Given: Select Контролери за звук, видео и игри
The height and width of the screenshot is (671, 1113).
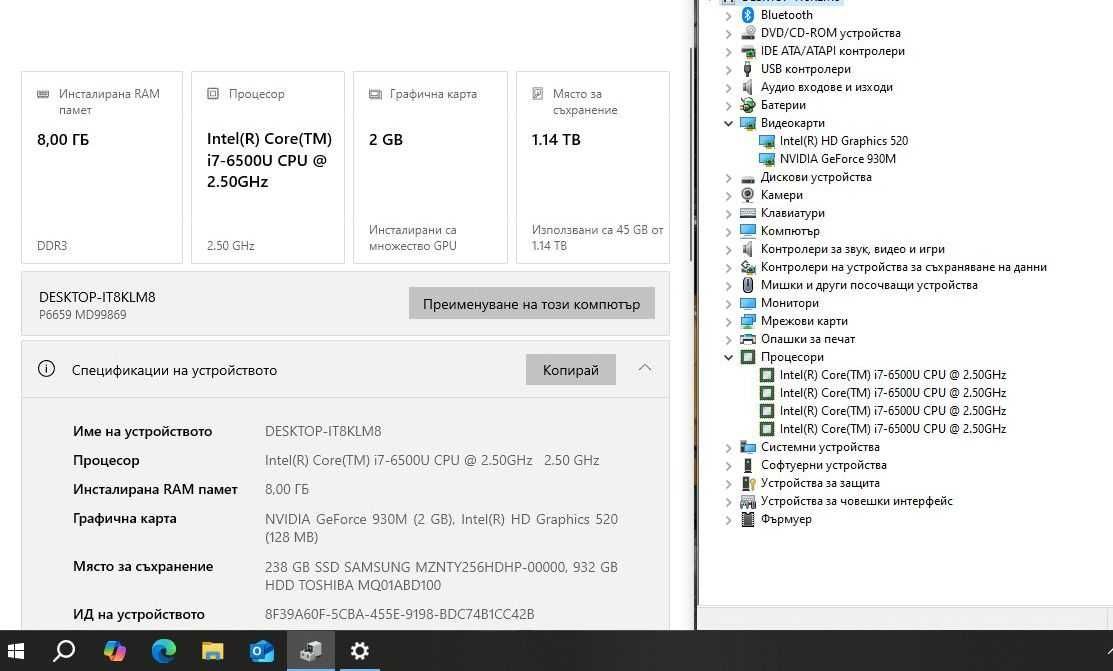Looking at the screenshot, I should pyautogui.click(x=852, y=249).
